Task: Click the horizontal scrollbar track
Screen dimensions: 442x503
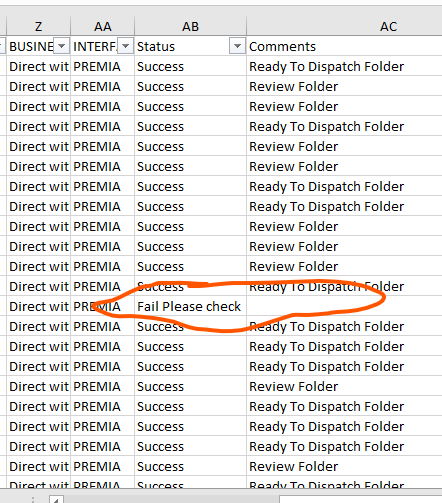Action: pyautogui.click(x=172, y=500)
